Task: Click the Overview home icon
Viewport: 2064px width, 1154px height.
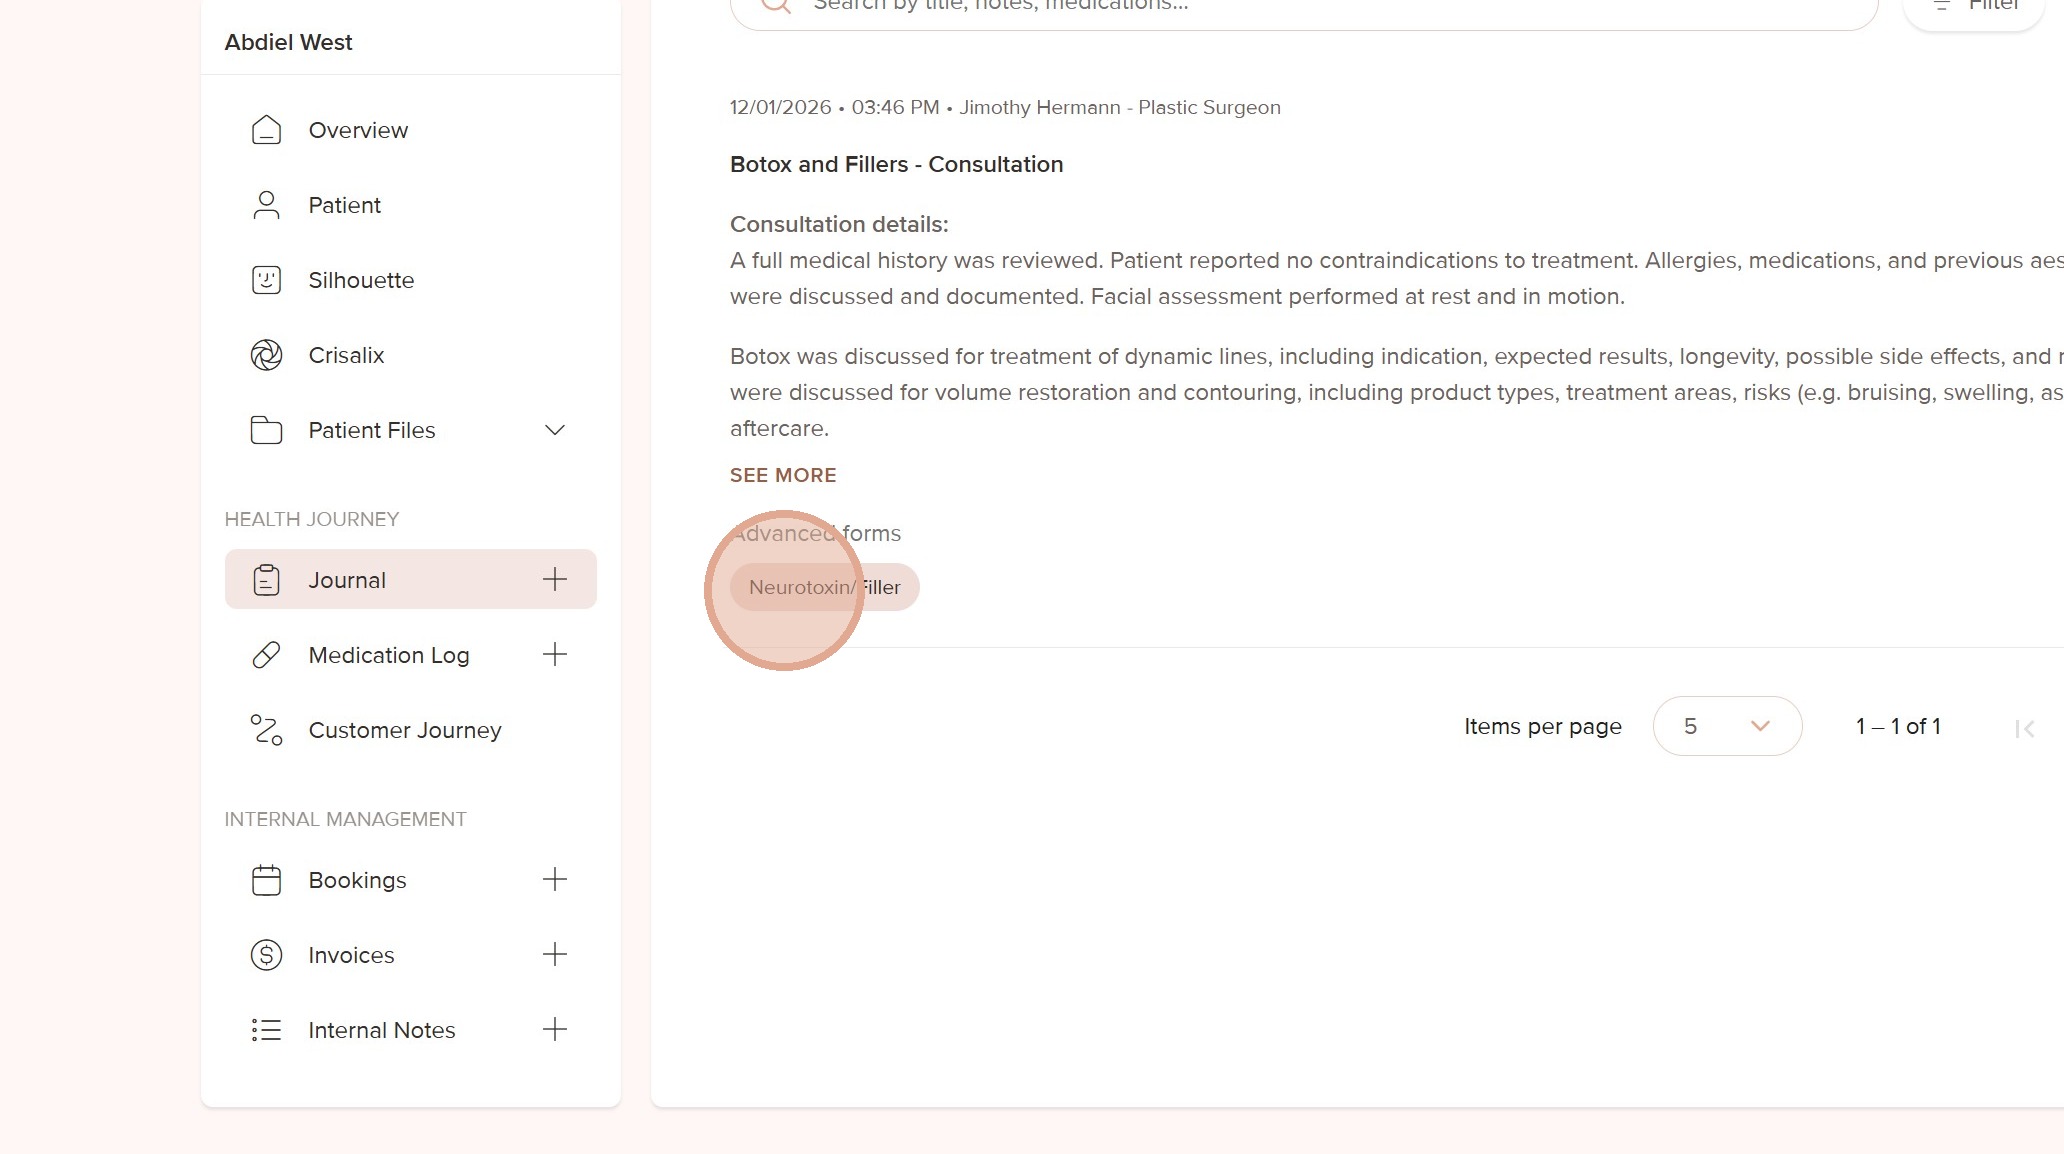Action: pyautogui.click(x=266, y=130)
